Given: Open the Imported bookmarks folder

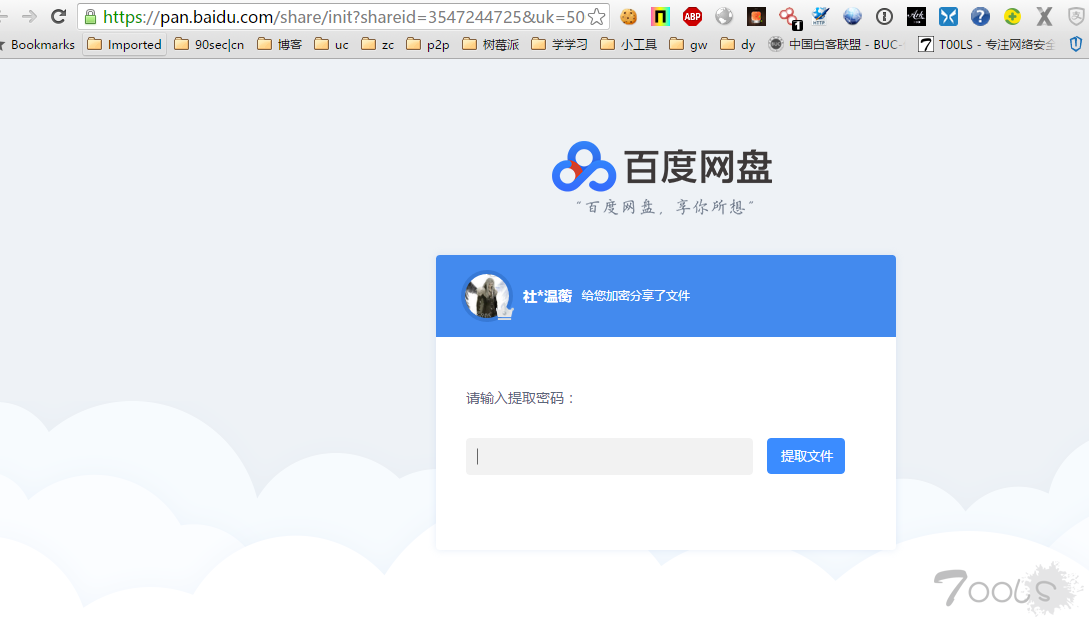Looking at the screenshot, I should click(x=125, y=44).
